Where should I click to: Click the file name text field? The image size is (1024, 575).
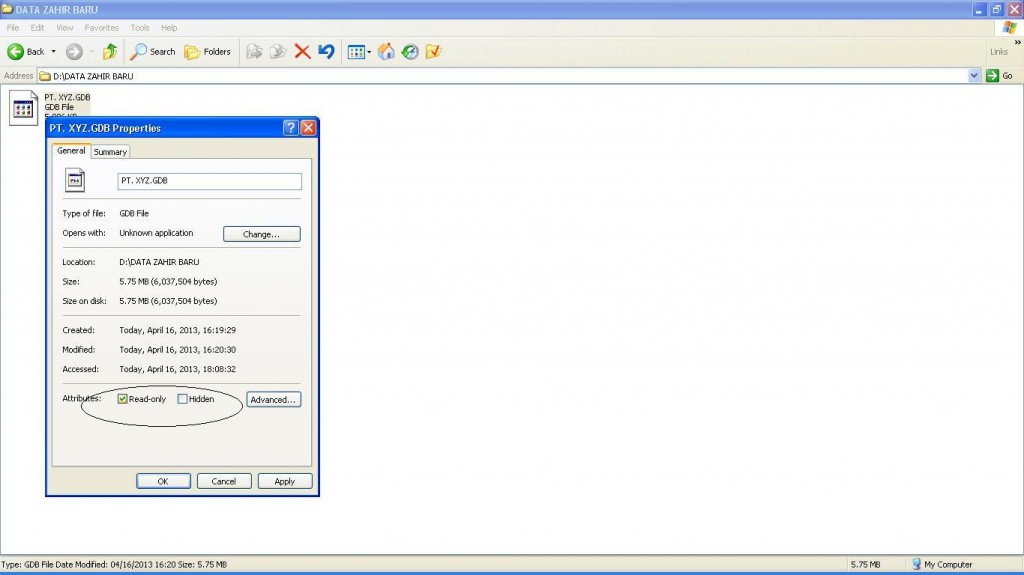pos(208,181)
